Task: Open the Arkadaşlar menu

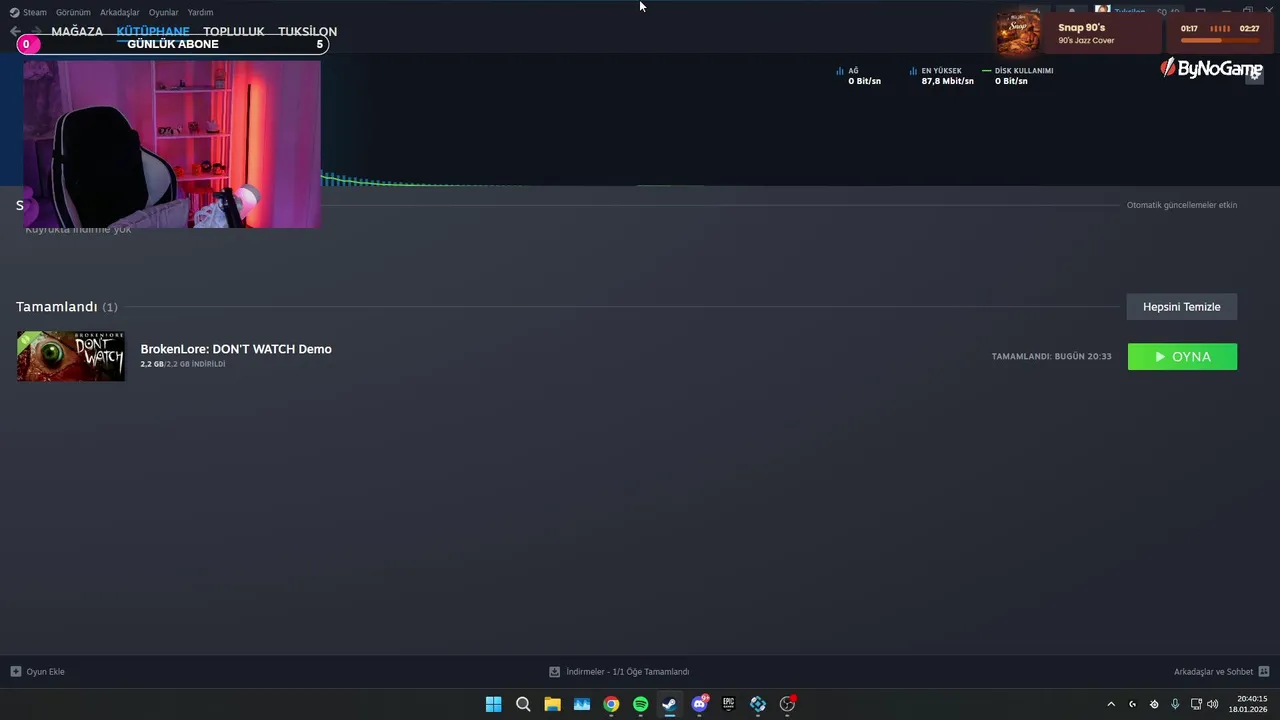Action: coord(120,12)
